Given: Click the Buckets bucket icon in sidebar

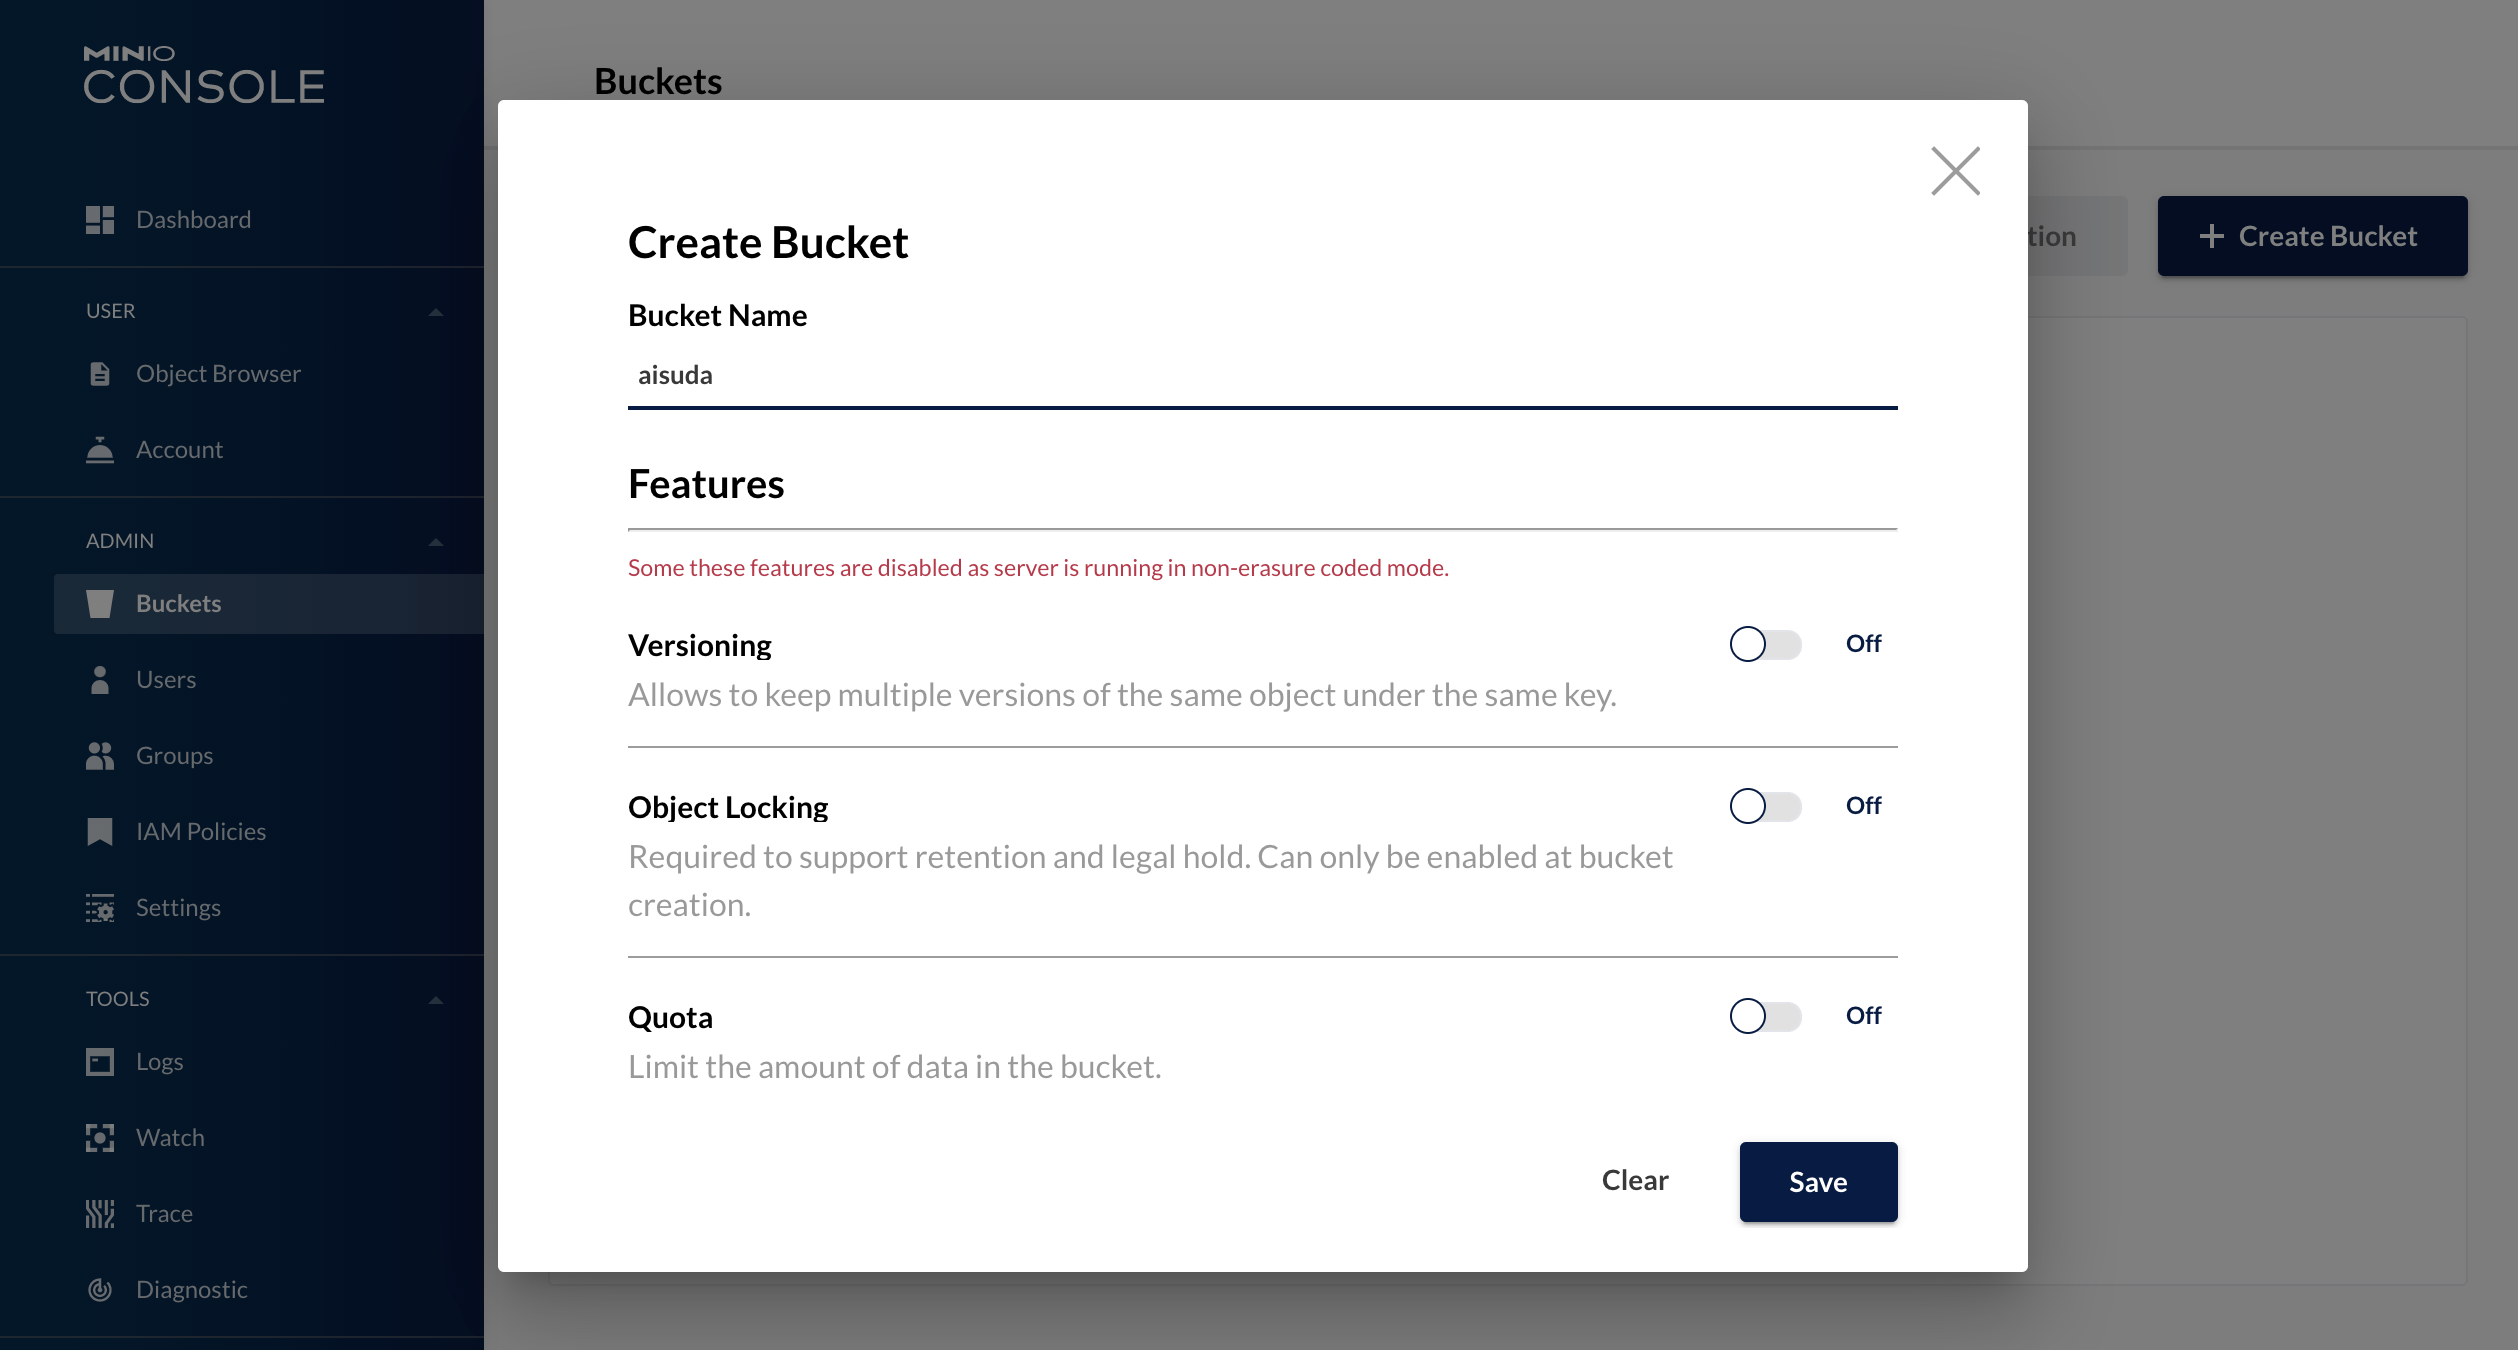Looking at the screenshot, I should coord(100,604).
